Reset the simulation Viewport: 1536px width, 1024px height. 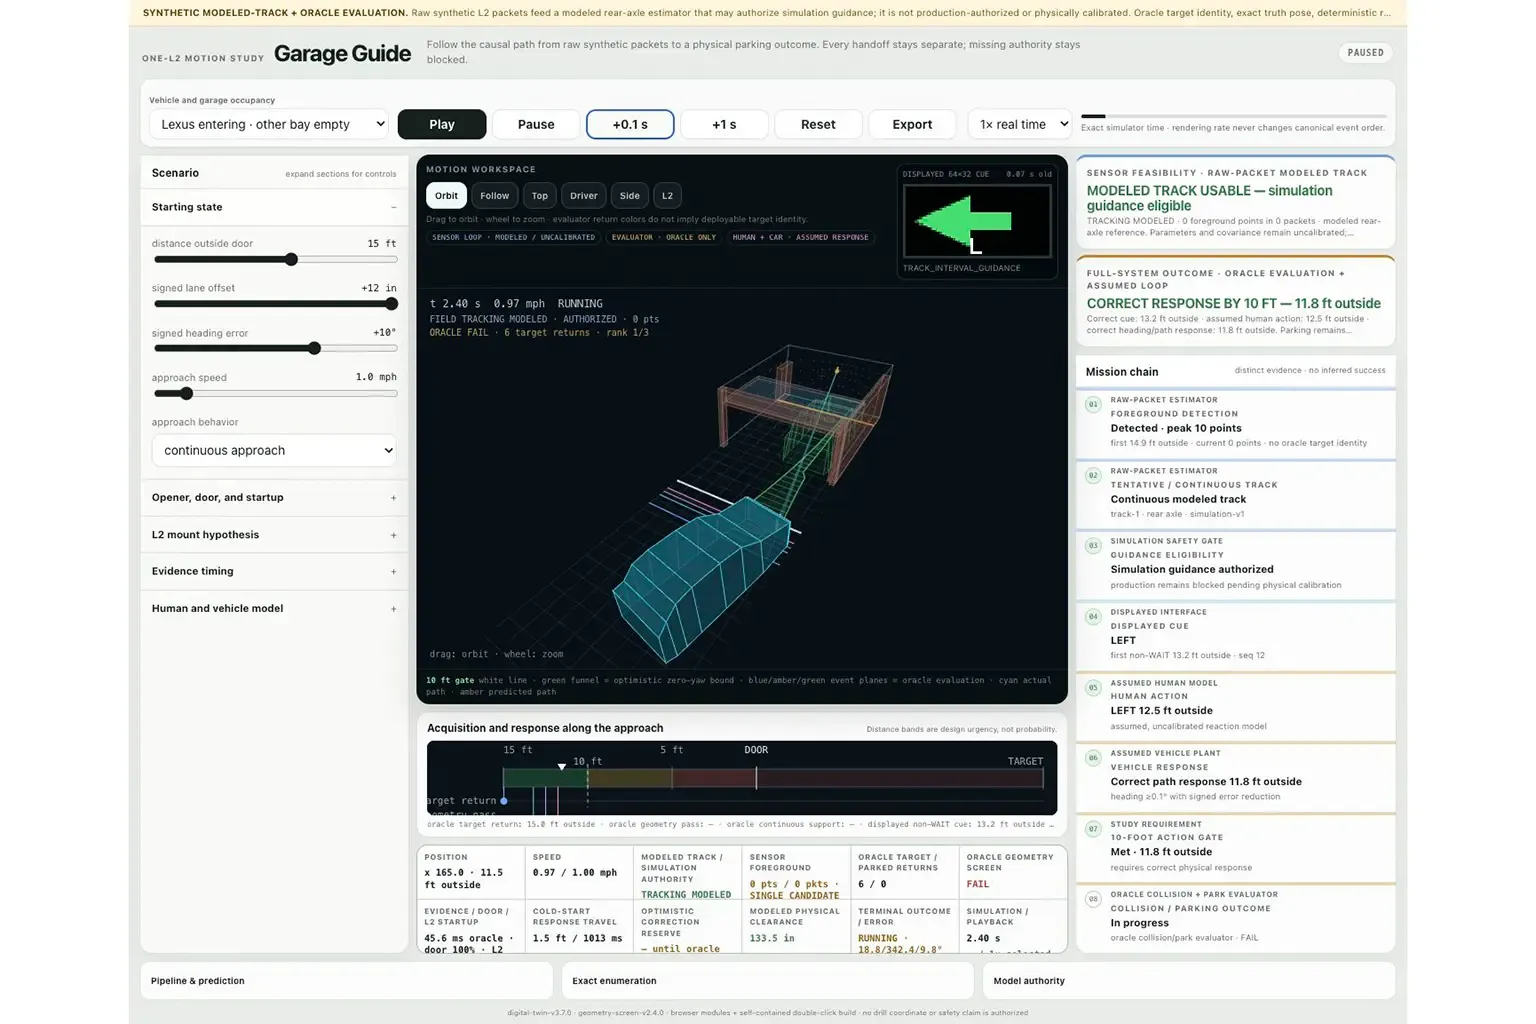pos(818,124)
